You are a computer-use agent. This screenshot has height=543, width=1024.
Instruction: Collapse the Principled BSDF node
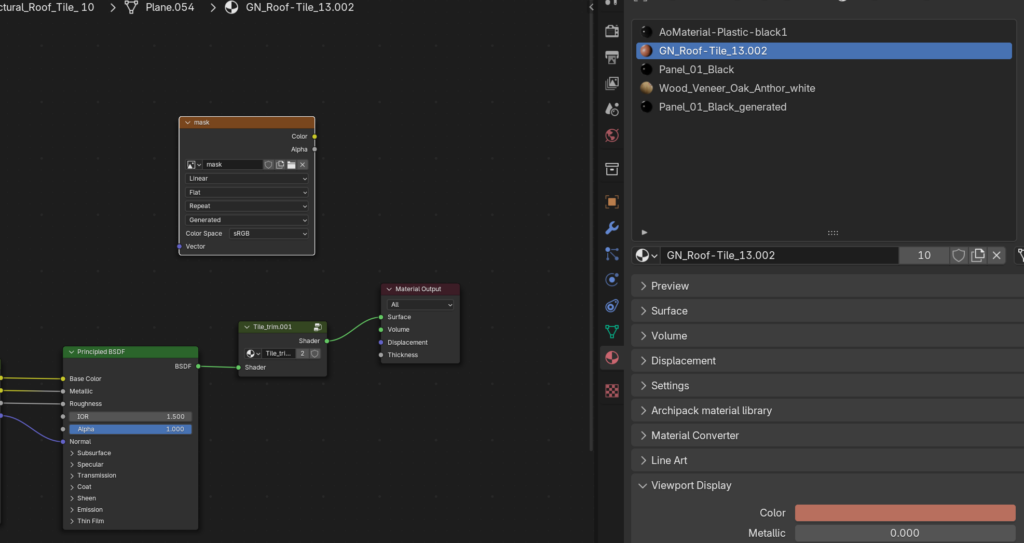(71, 352)
